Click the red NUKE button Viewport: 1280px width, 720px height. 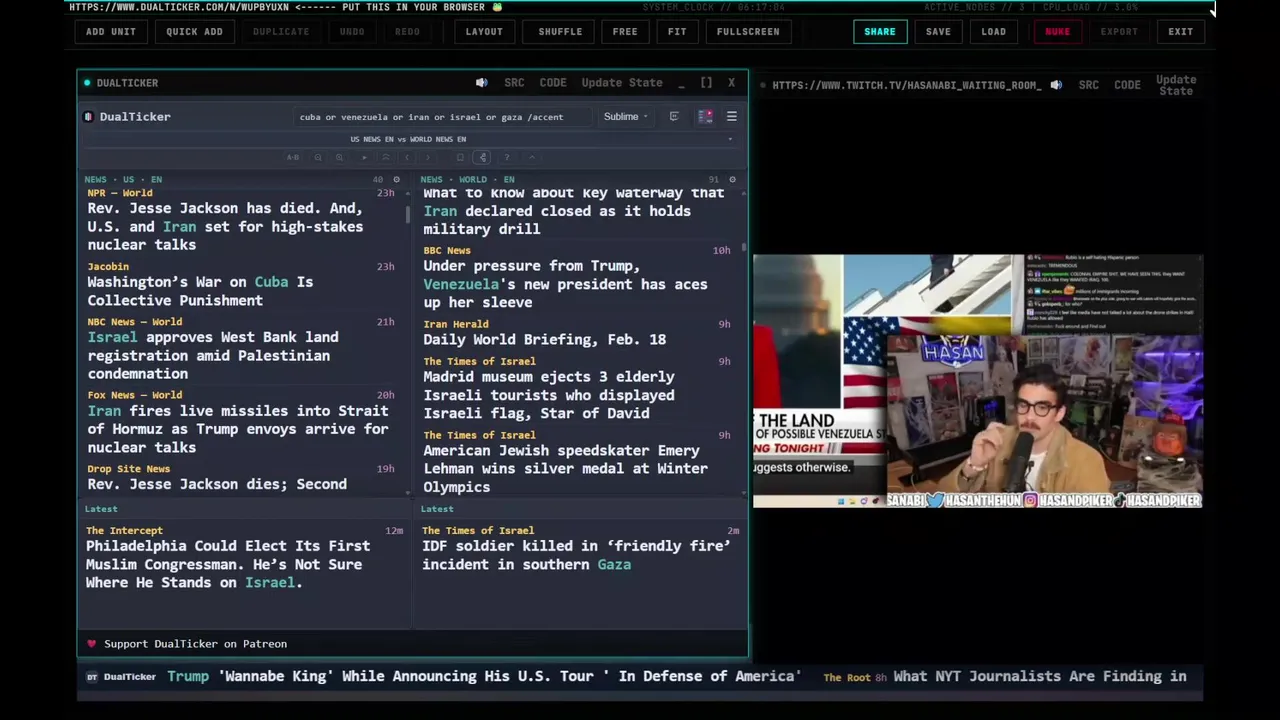coord(1057,31)
